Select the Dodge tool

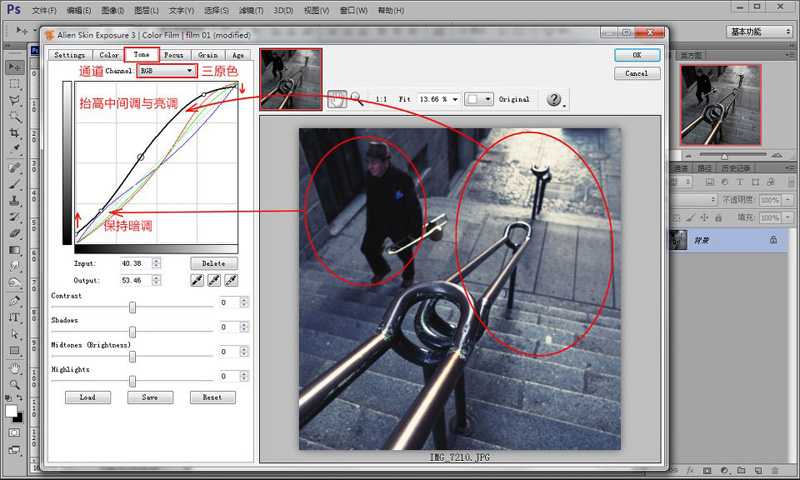tap(14, 283)
